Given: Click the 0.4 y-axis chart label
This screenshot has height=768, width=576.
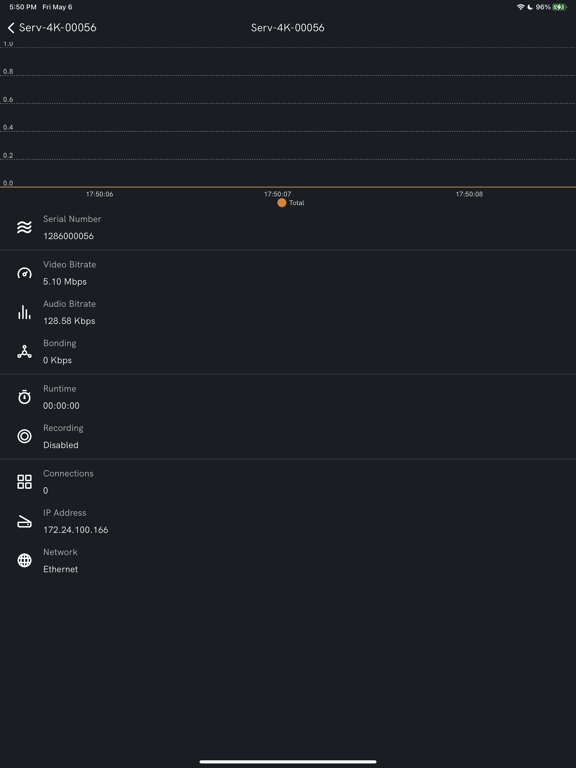Looking at the screenshot, I should point(8,127).
